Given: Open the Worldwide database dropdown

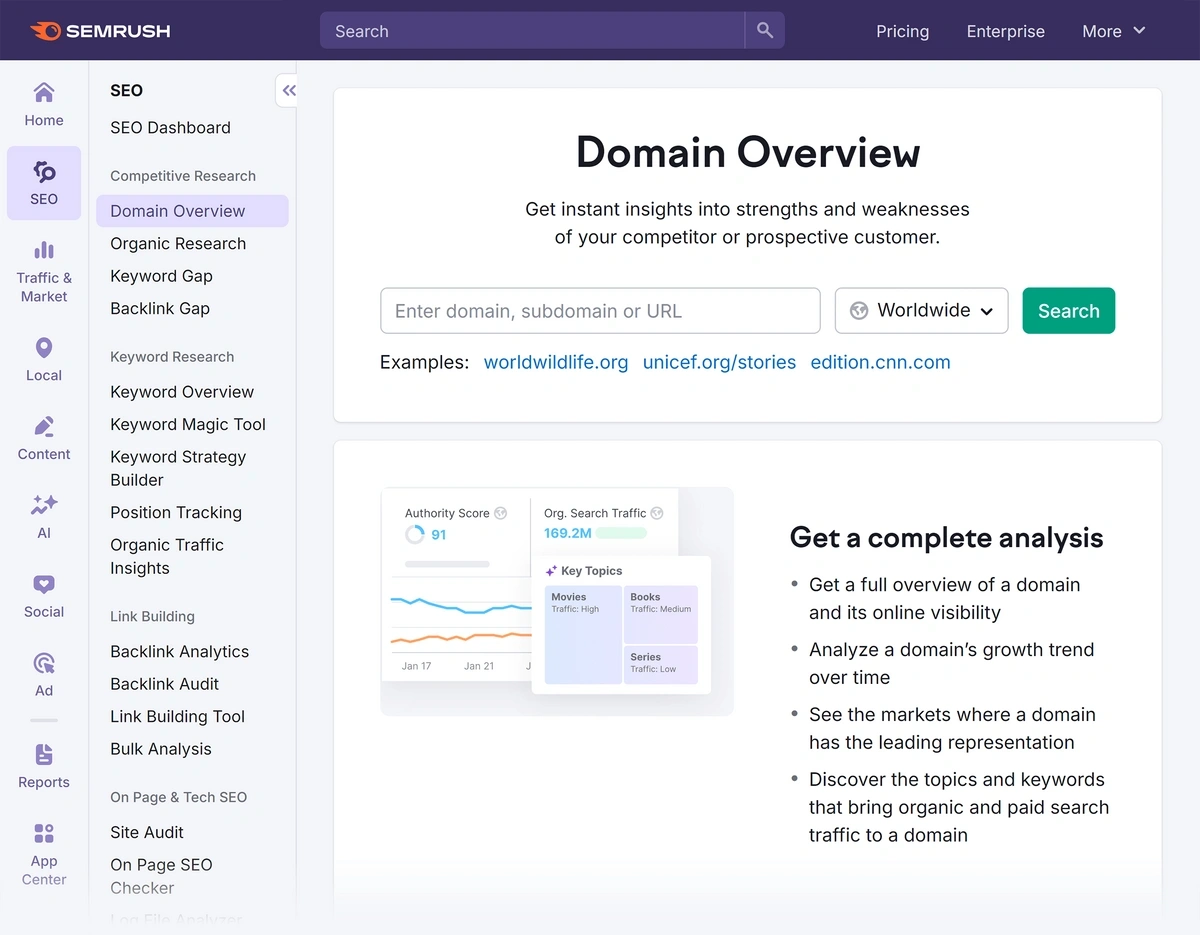Looking at the screenshot, I should [921, 311].
